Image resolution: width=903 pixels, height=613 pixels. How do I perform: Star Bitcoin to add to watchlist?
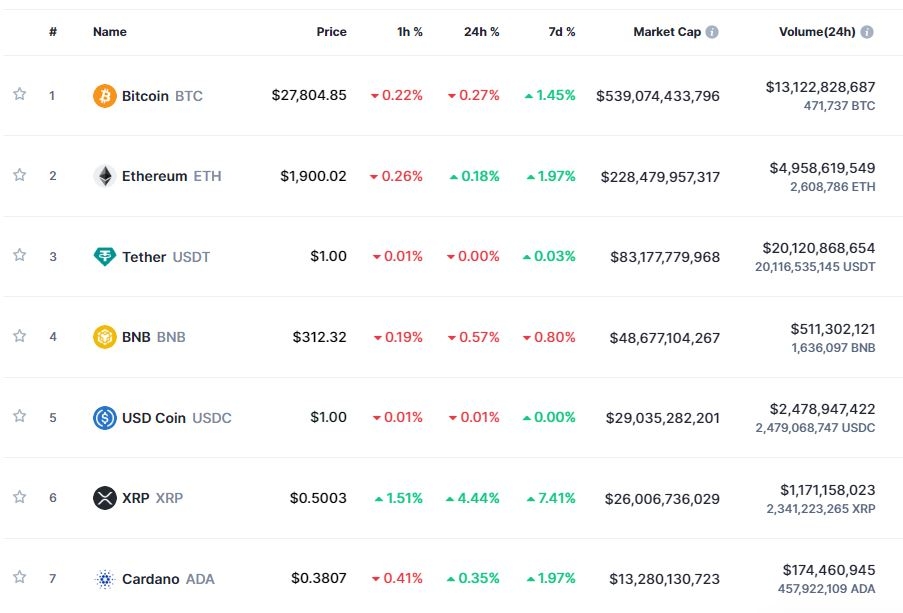[x=19, y=94]
